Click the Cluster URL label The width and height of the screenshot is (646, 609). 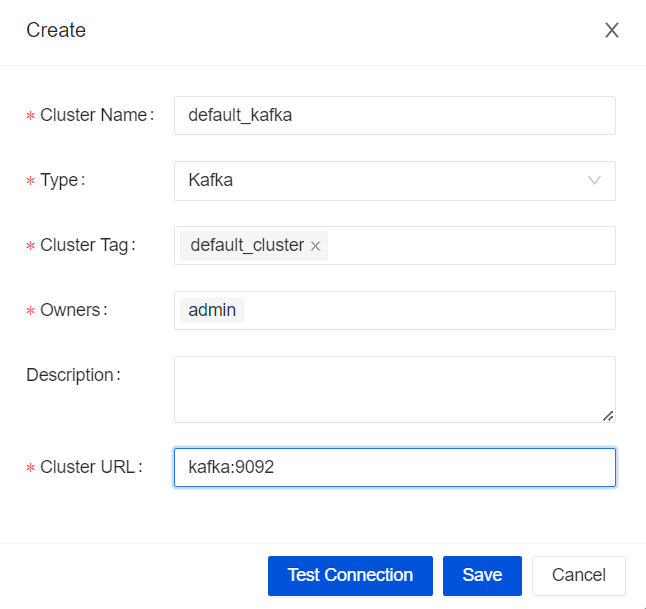90,467
